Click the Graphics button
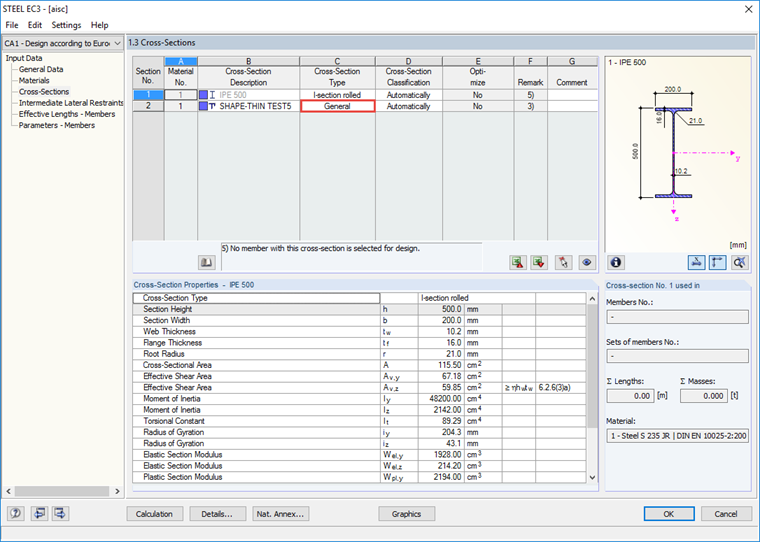Screen dimensions: 760x542 tap(406, 514)
